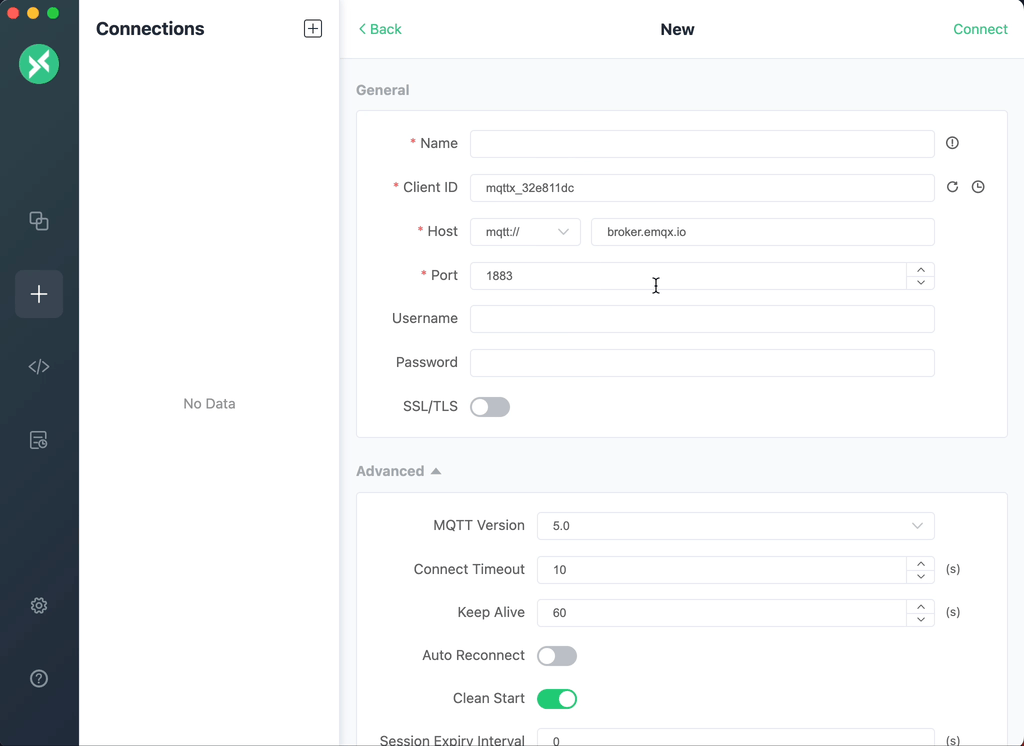The image size is (1024, 746).
Task: Decrease the Port value with down arrow
Action: tap(921, 283)
